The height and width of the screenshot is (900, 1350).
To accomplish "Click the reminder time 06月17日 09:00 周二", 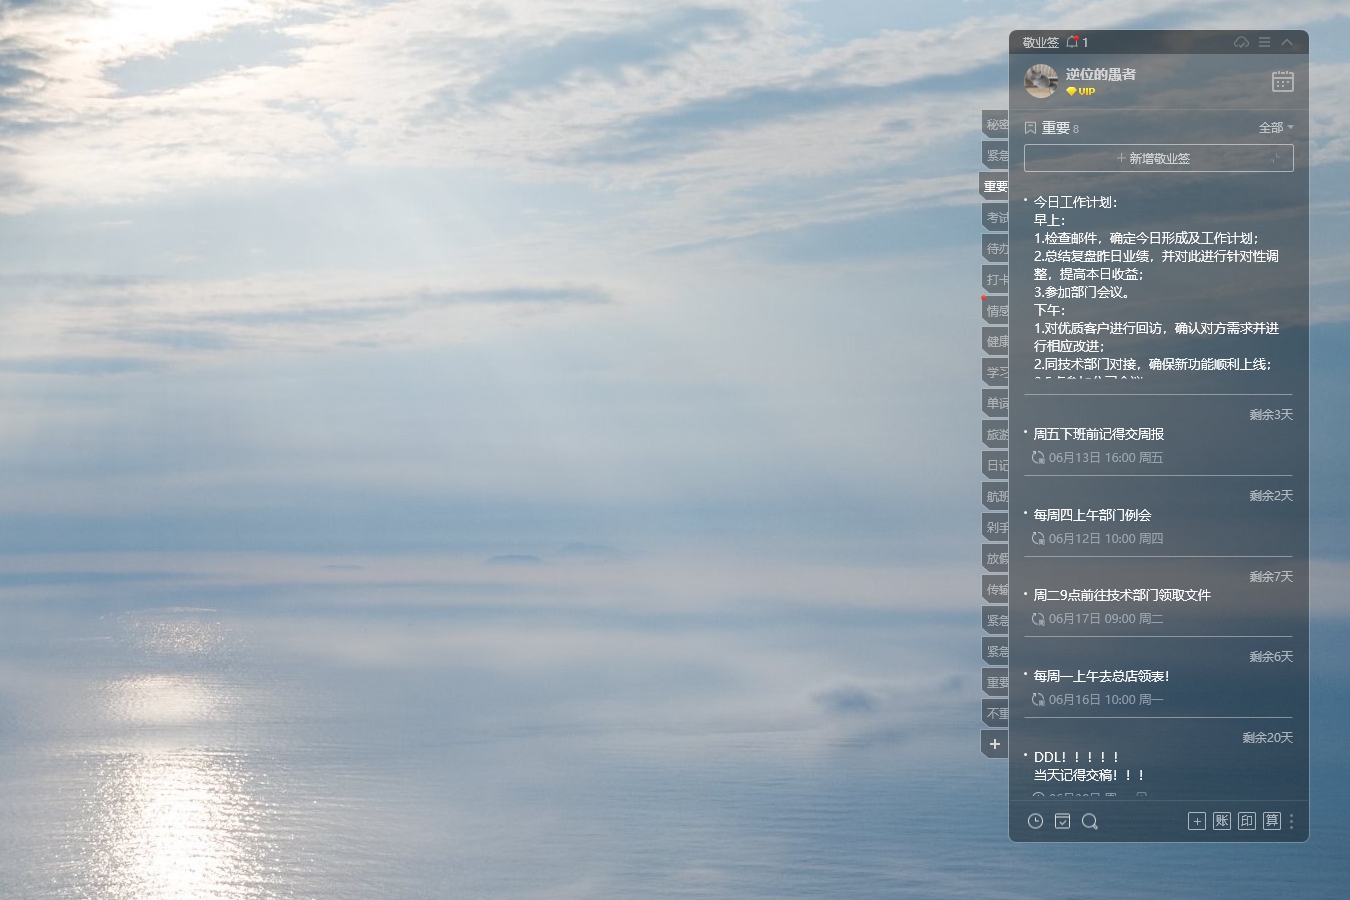I will point(1106,619).
